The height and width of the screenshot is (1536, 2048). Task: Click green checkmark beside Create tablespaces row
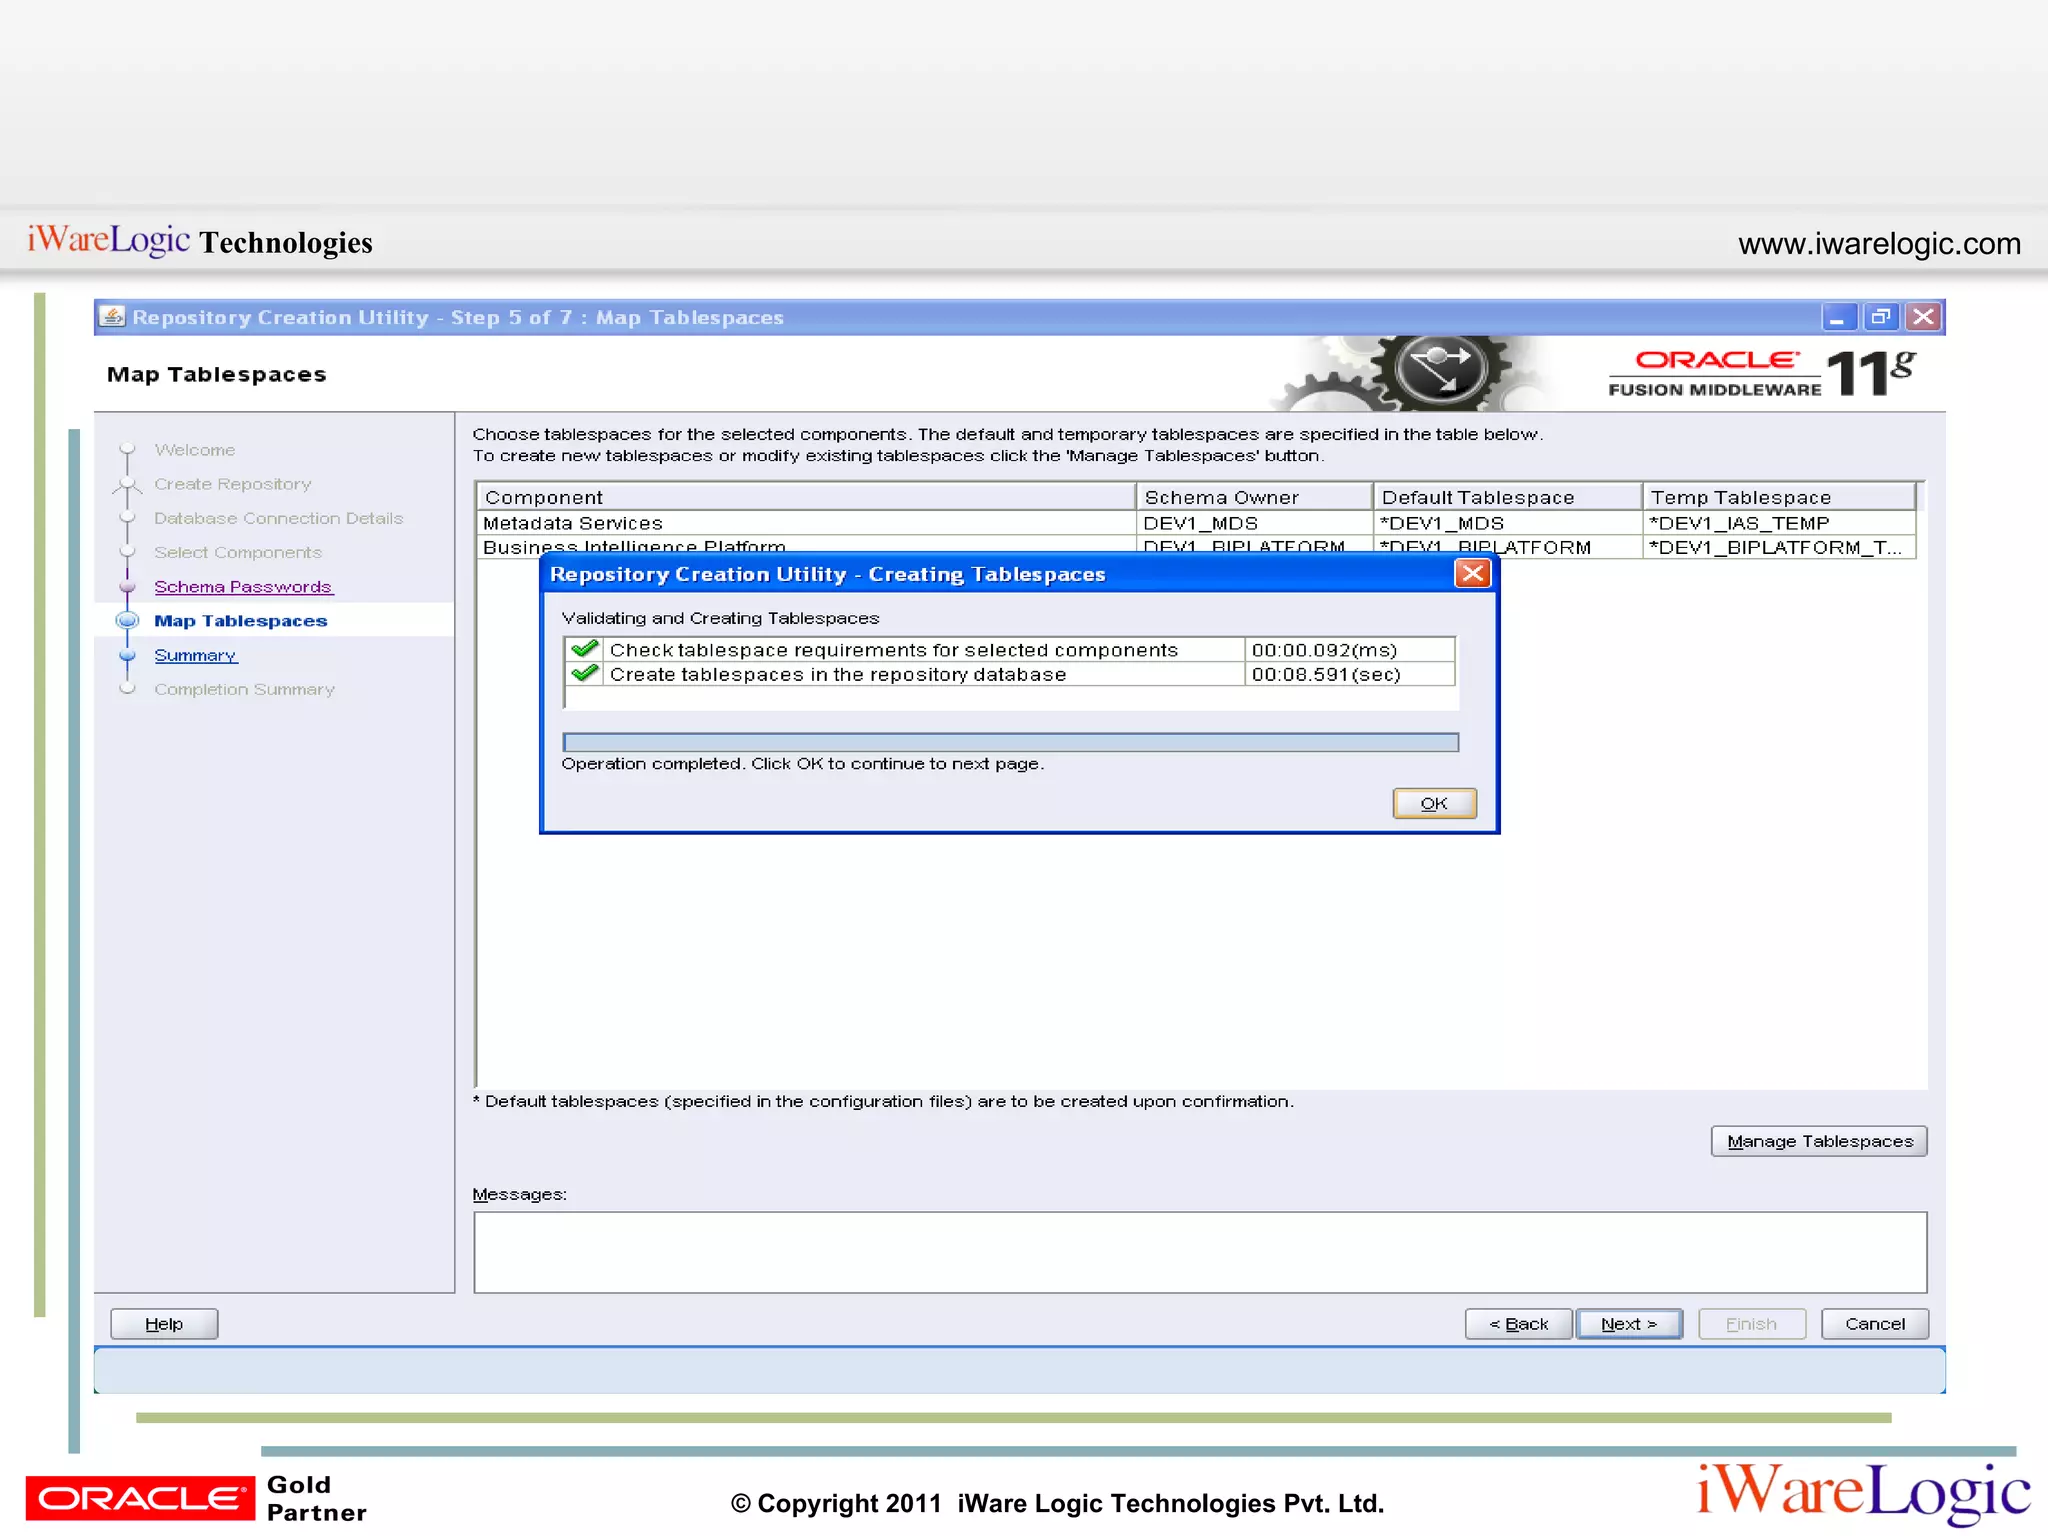click(x=585, y=674)
